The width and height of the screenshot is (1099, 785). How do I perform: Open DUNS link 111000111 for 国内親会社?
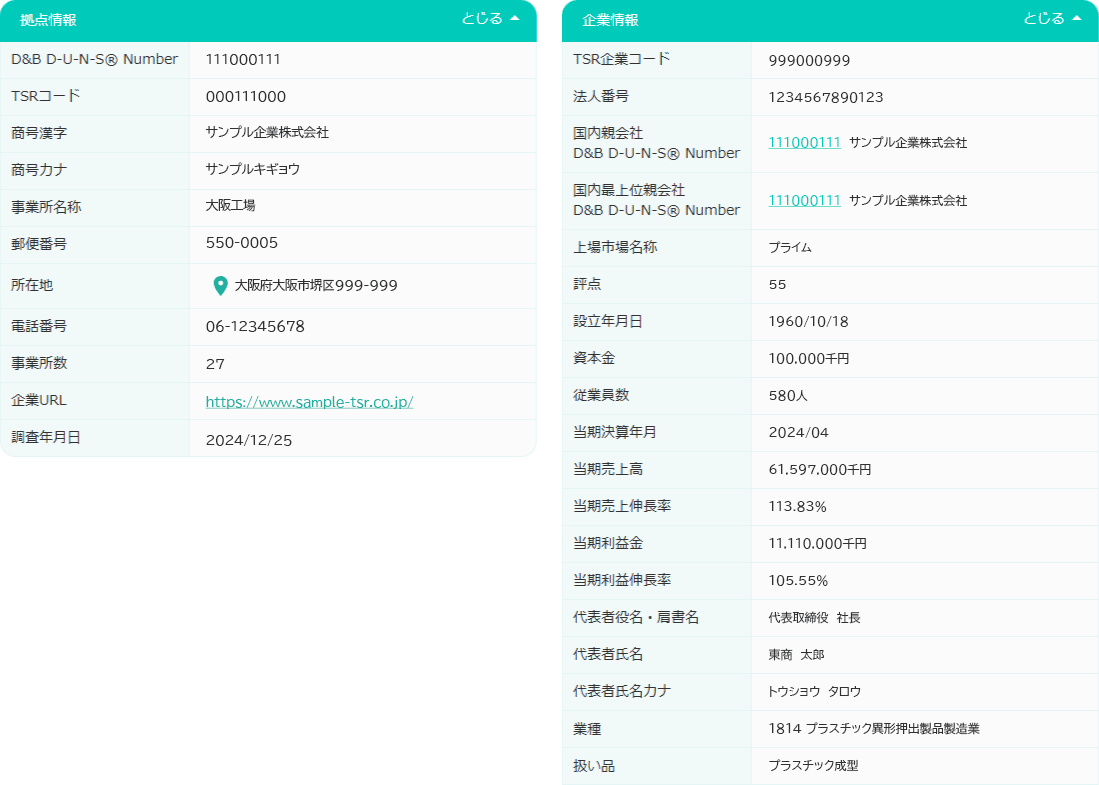(x=804, y=142)
